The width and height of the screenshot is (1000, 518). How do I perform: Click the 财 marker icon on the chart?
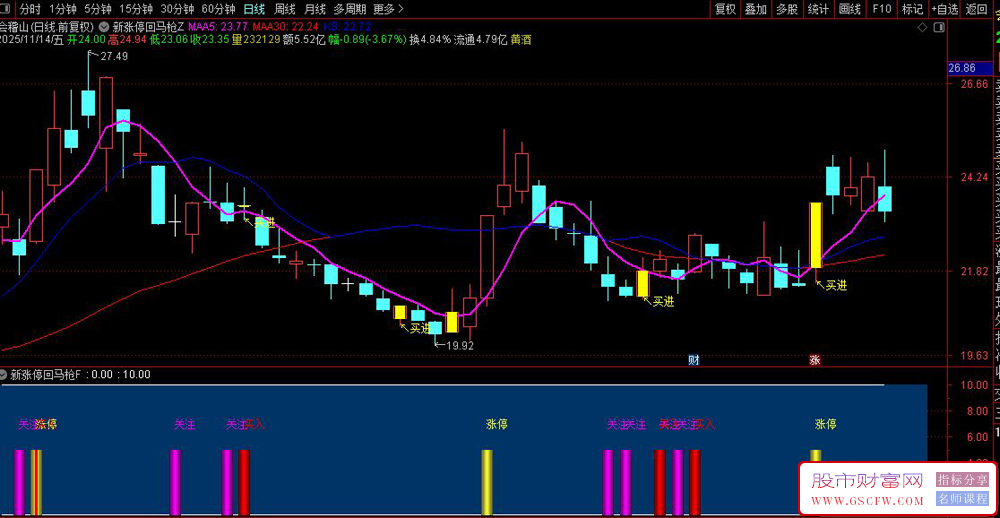[693, 359]
